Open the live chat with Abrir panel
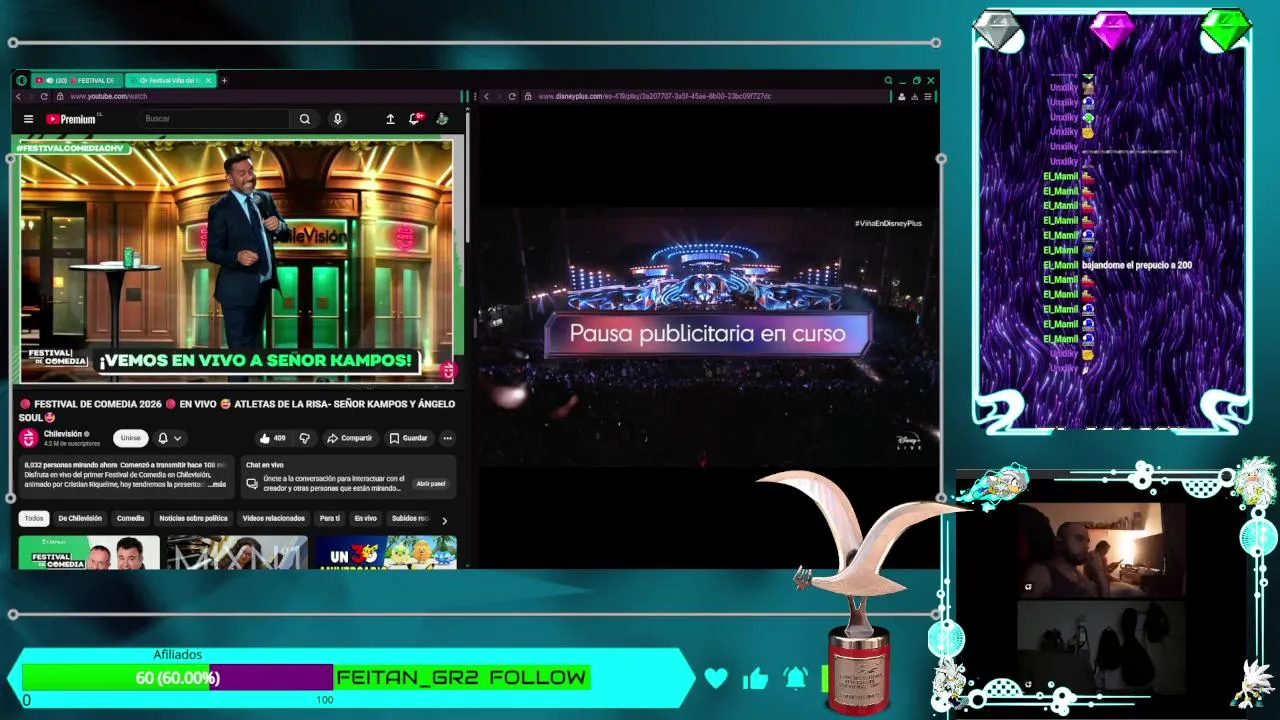 (431, 484)
